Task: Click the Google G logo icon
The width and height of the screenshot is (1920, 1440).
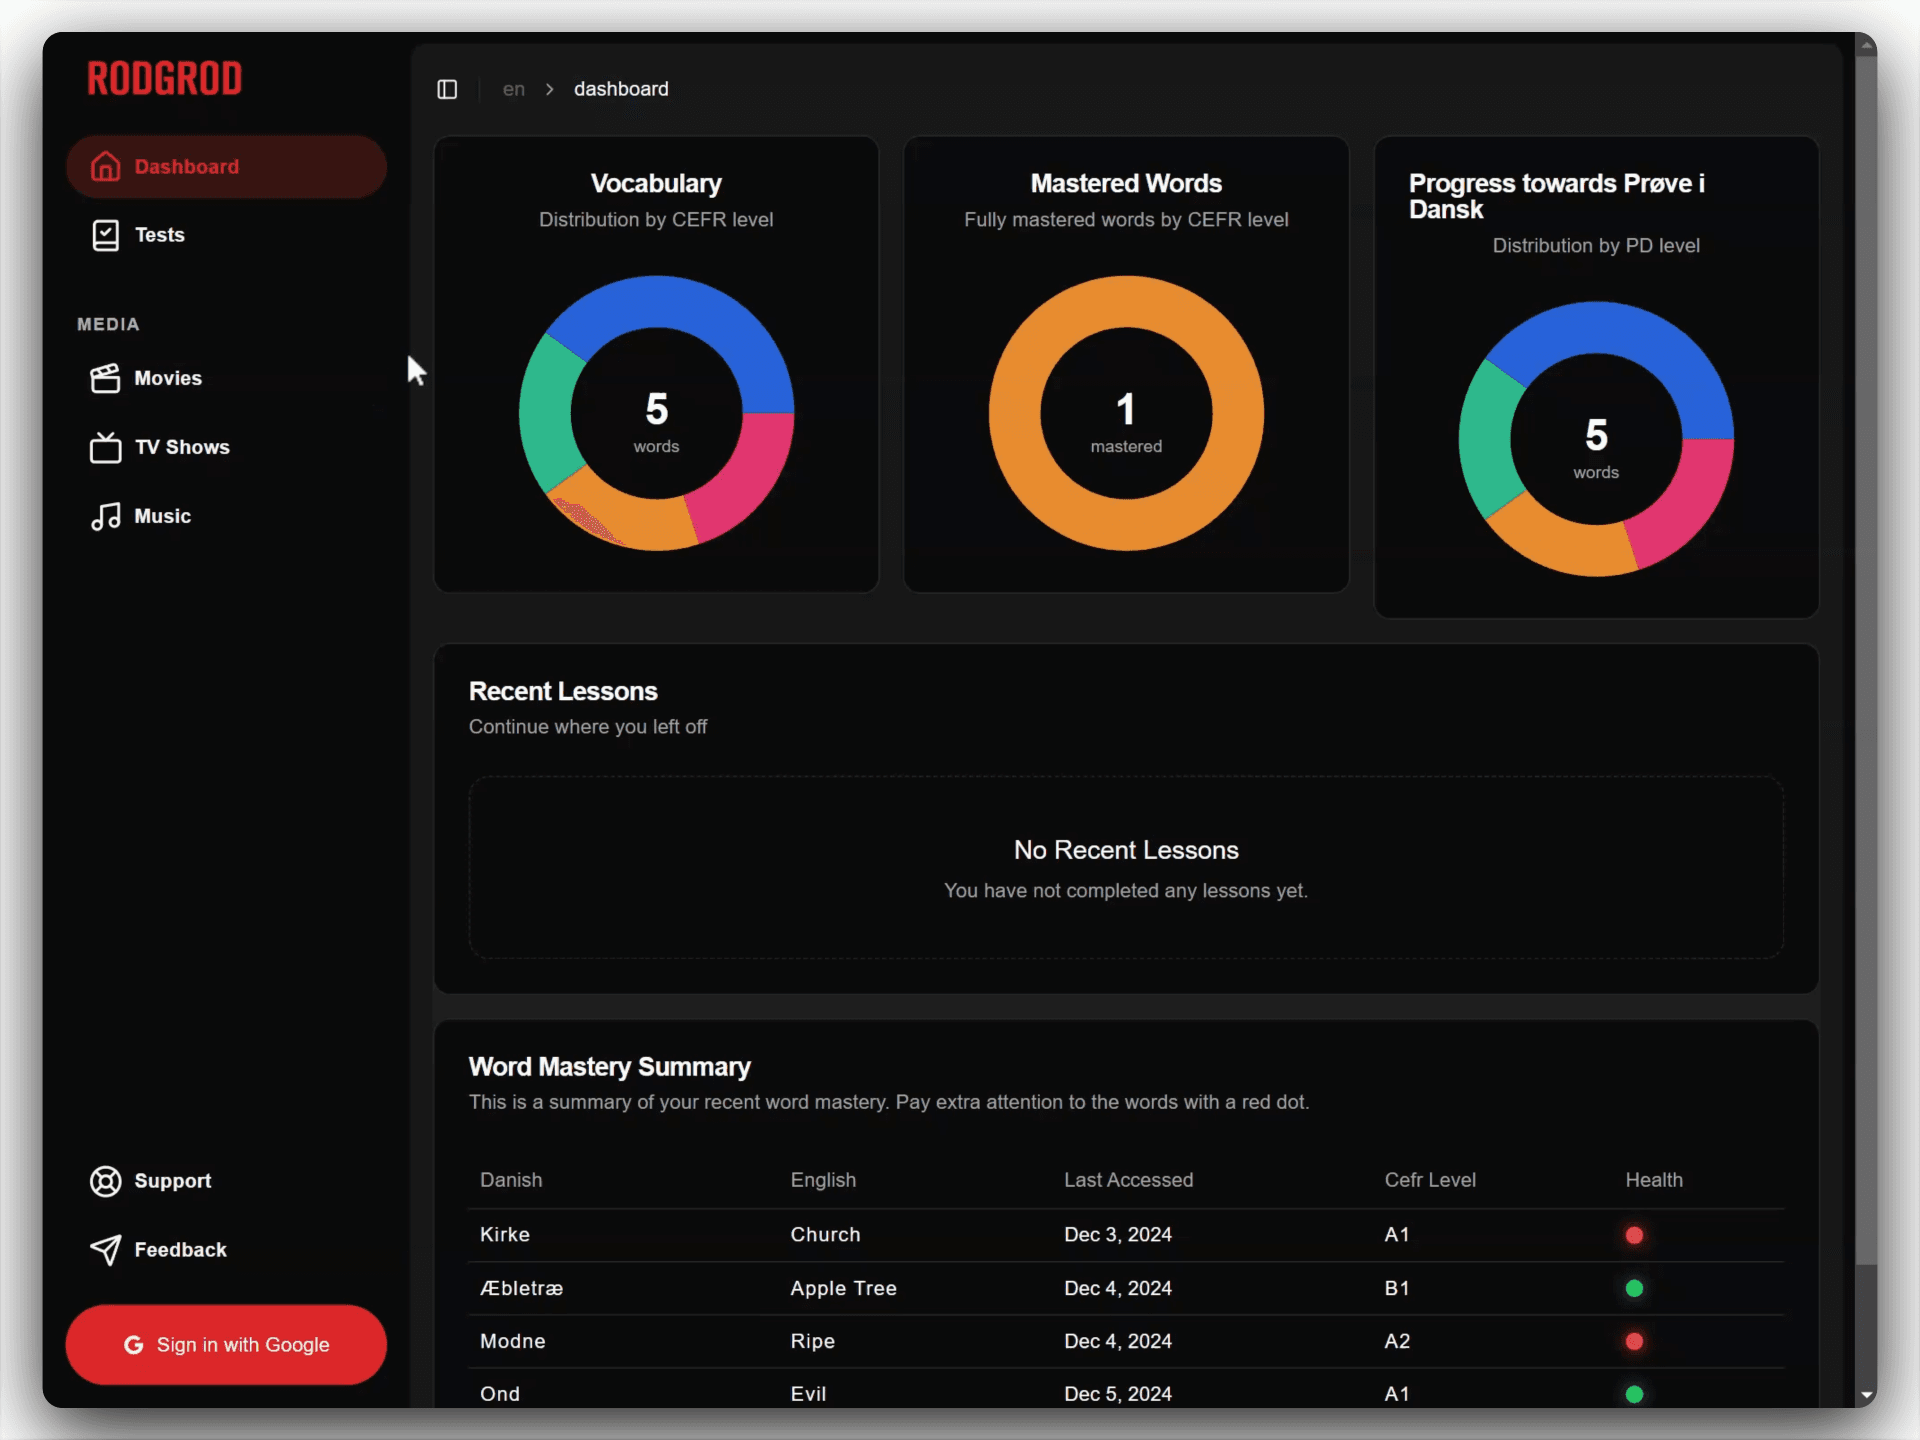Action: (x=133, y=1345)
